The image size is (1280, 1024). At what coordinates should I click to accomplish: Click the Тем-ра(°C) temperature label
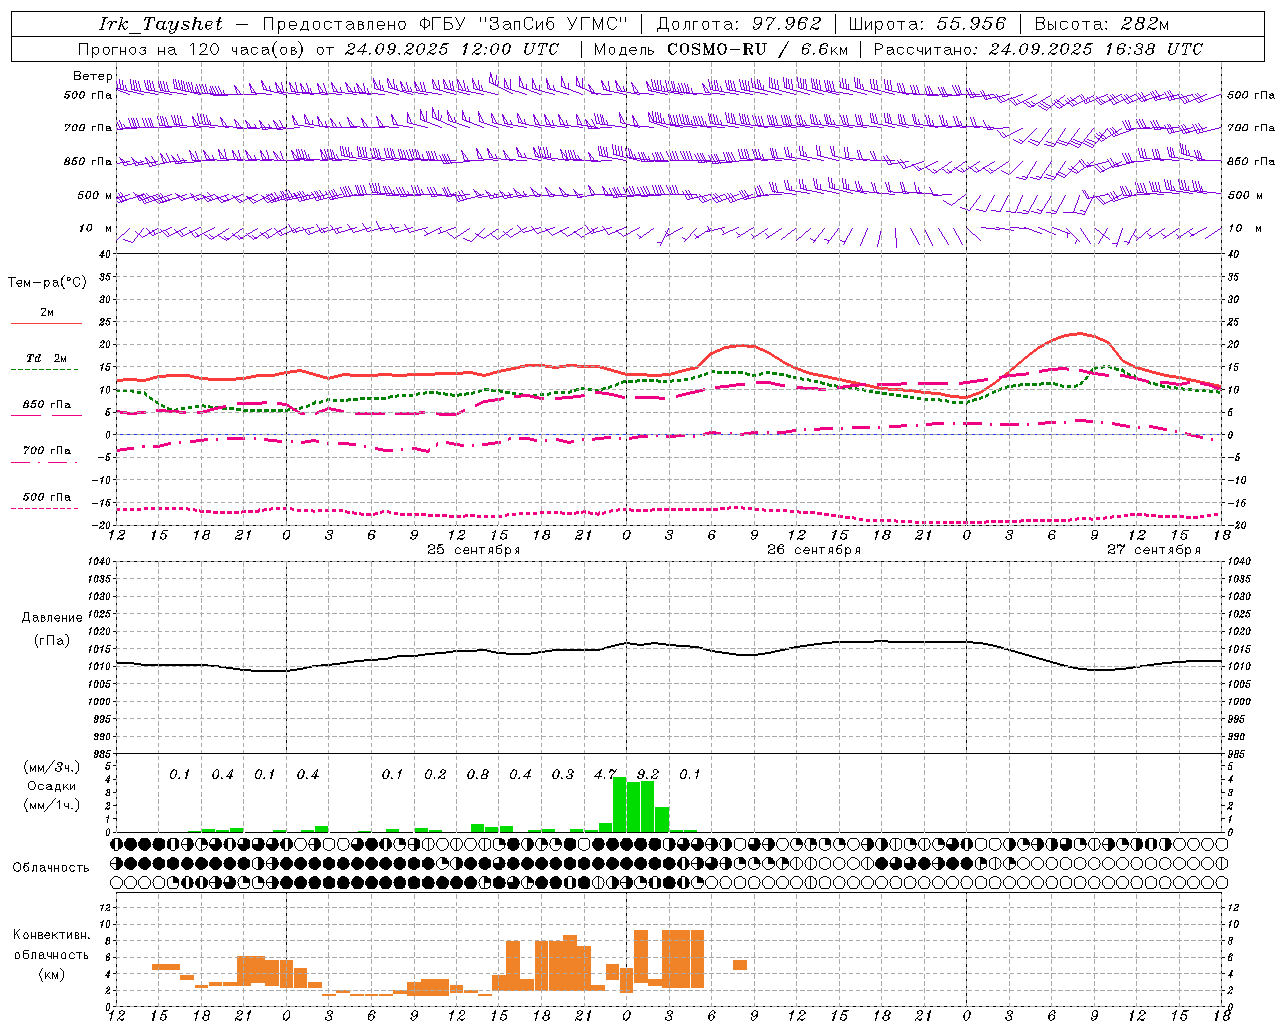(47, 283)
